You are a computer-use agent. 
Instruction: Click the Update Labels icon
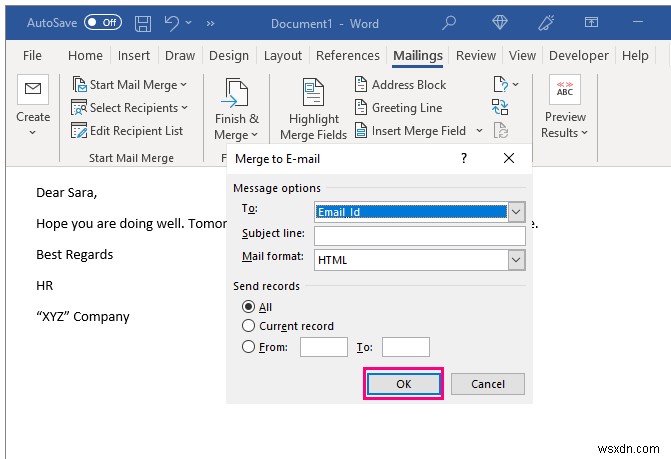tap(501, 130)
